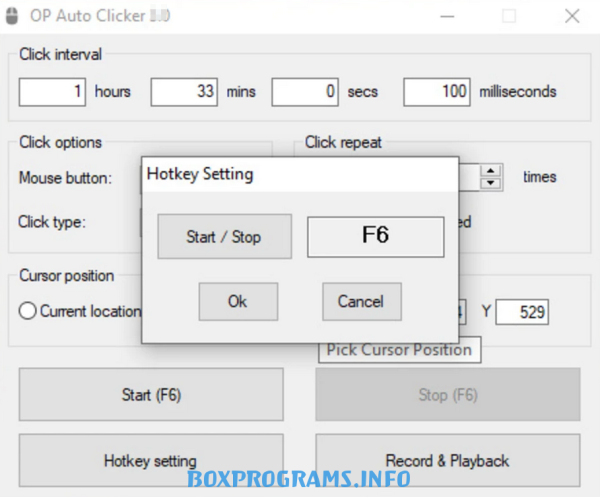Select the Current location radio button
The height and width of the screenshot is (497, 600).
(x=28, y=311)
